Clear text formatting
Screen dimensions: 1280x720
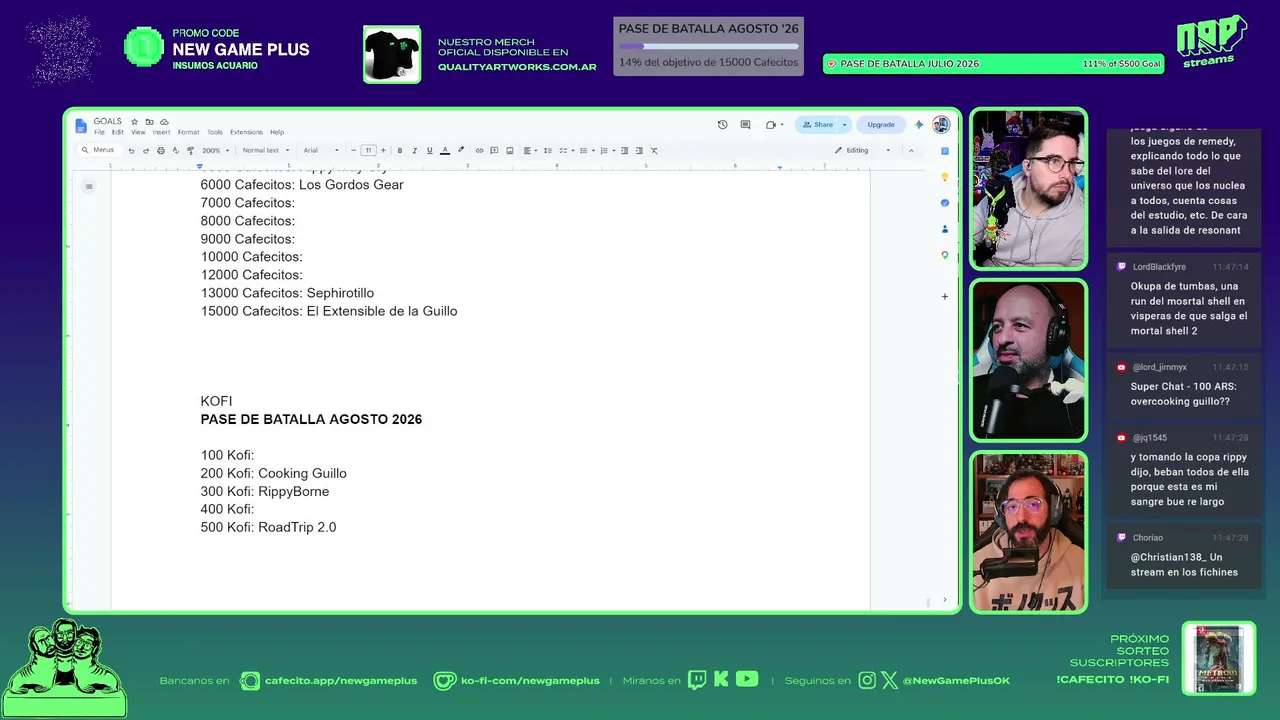click(x=654, y=151)
